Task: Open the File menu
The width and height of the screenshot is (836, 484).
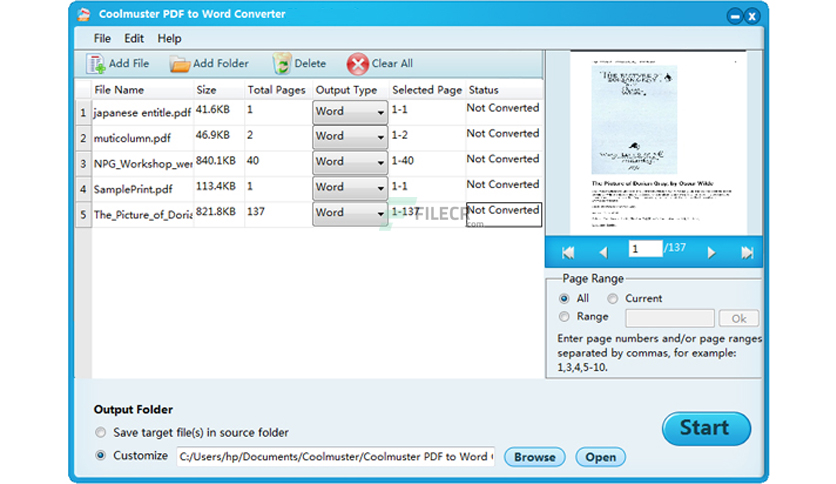Action: point(102,38)
